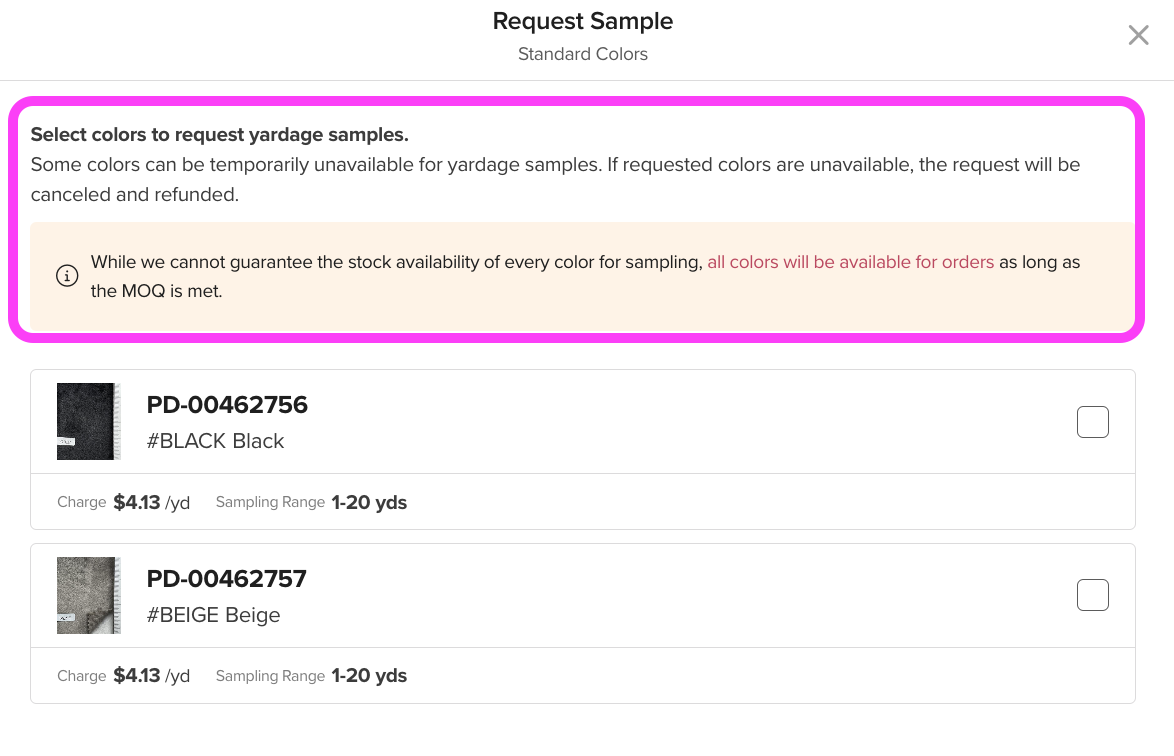The height and width of the screenshot is (756, 1174).
Task: Click the Request Sample title
Action: click(583, 21)
